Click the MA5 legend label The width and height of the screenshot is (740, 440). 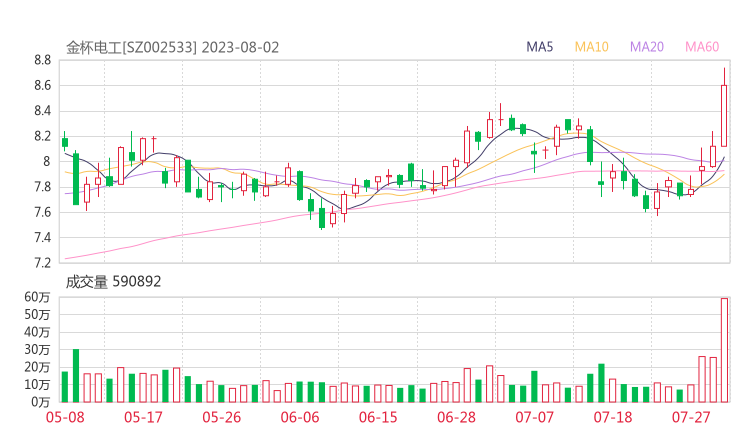539,47
